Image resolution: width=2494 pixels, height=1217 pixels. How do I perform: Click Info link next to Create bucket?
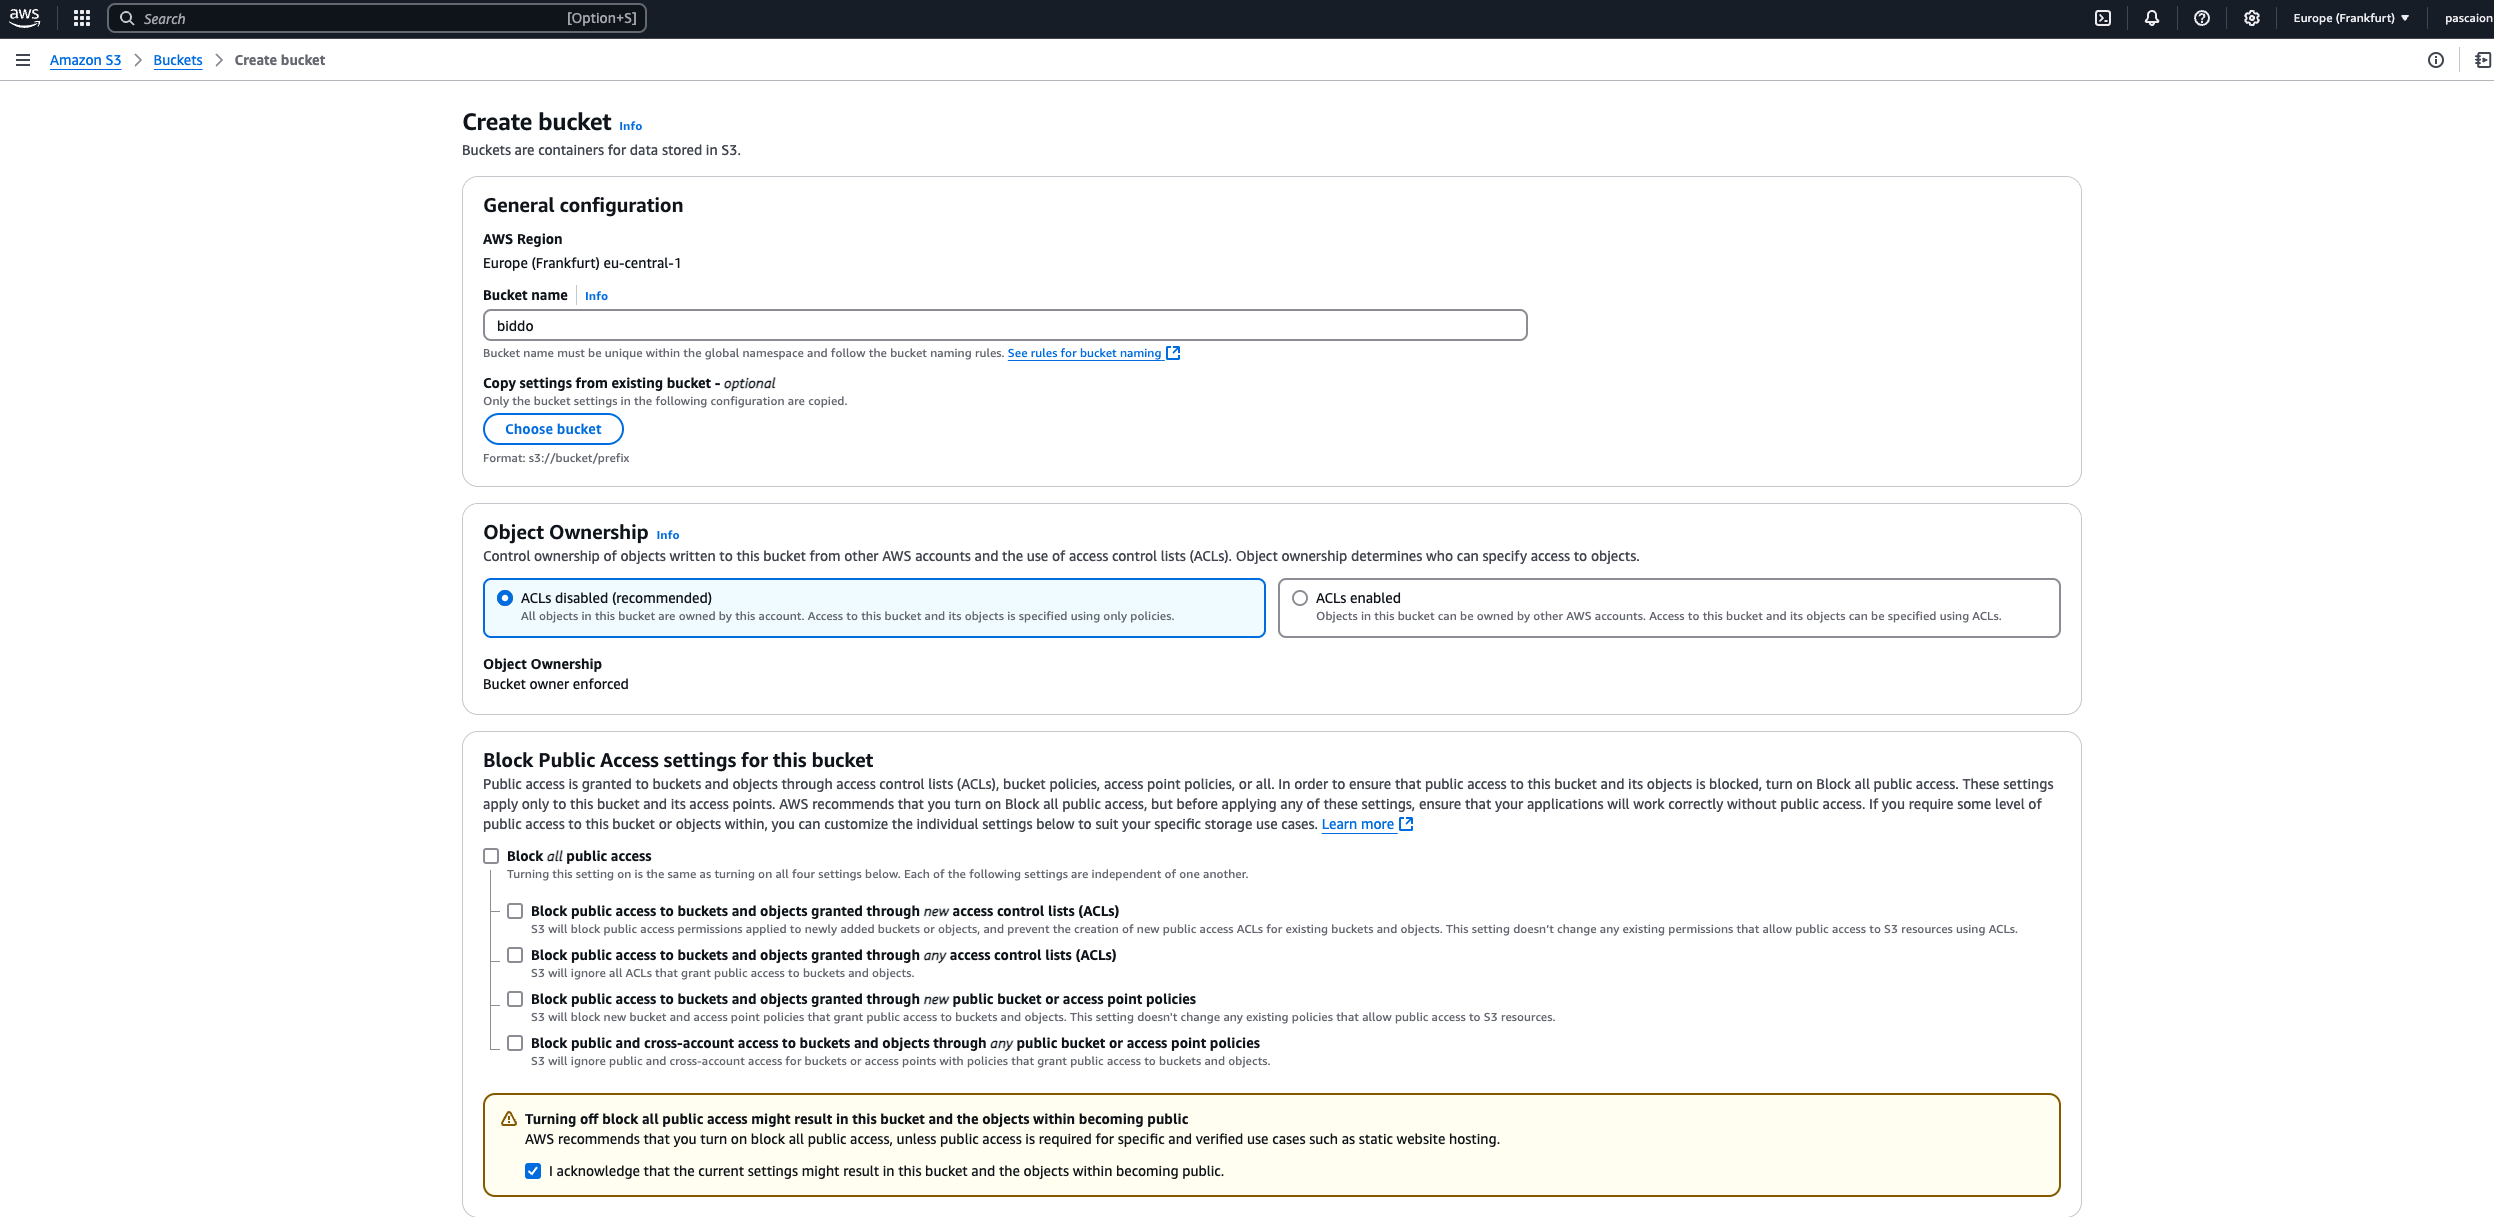(x=630, y=126)
